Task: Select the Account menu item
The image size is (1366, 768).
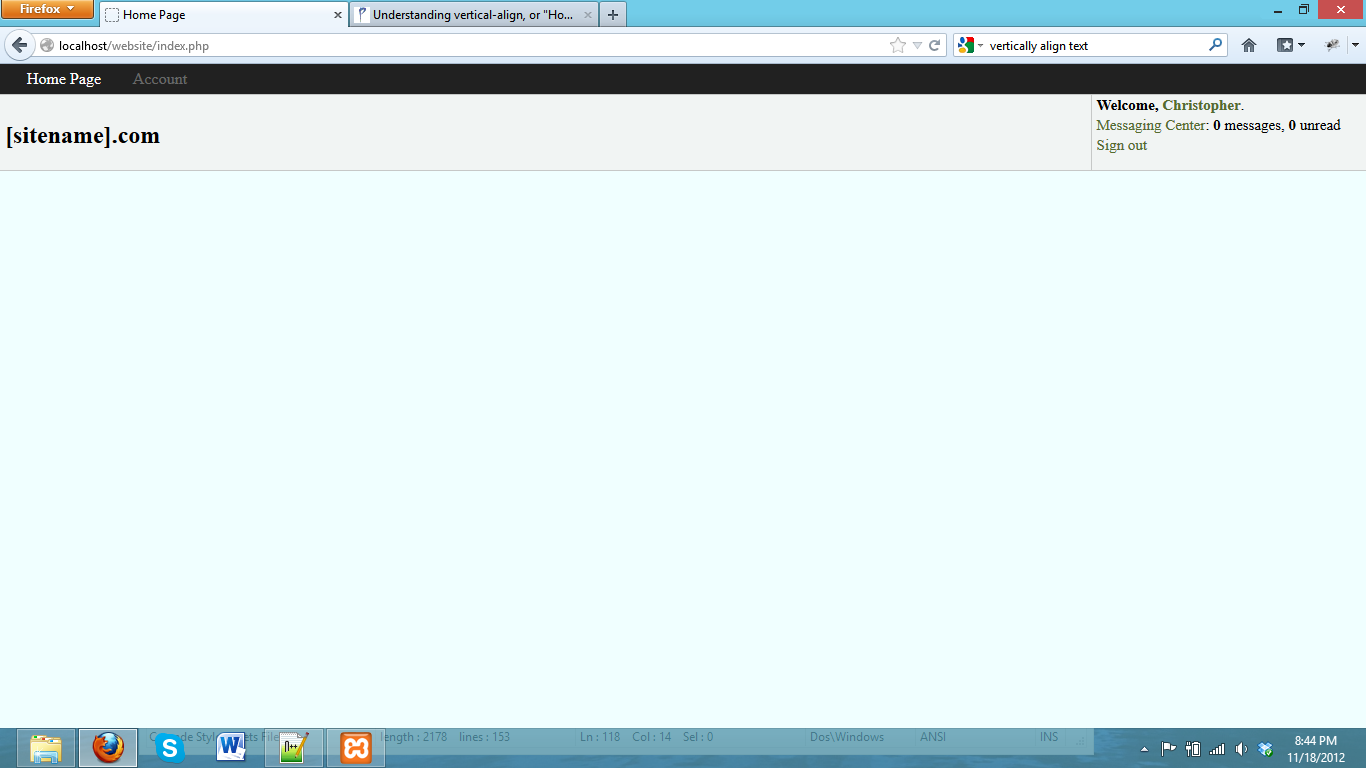Action: 160,79
